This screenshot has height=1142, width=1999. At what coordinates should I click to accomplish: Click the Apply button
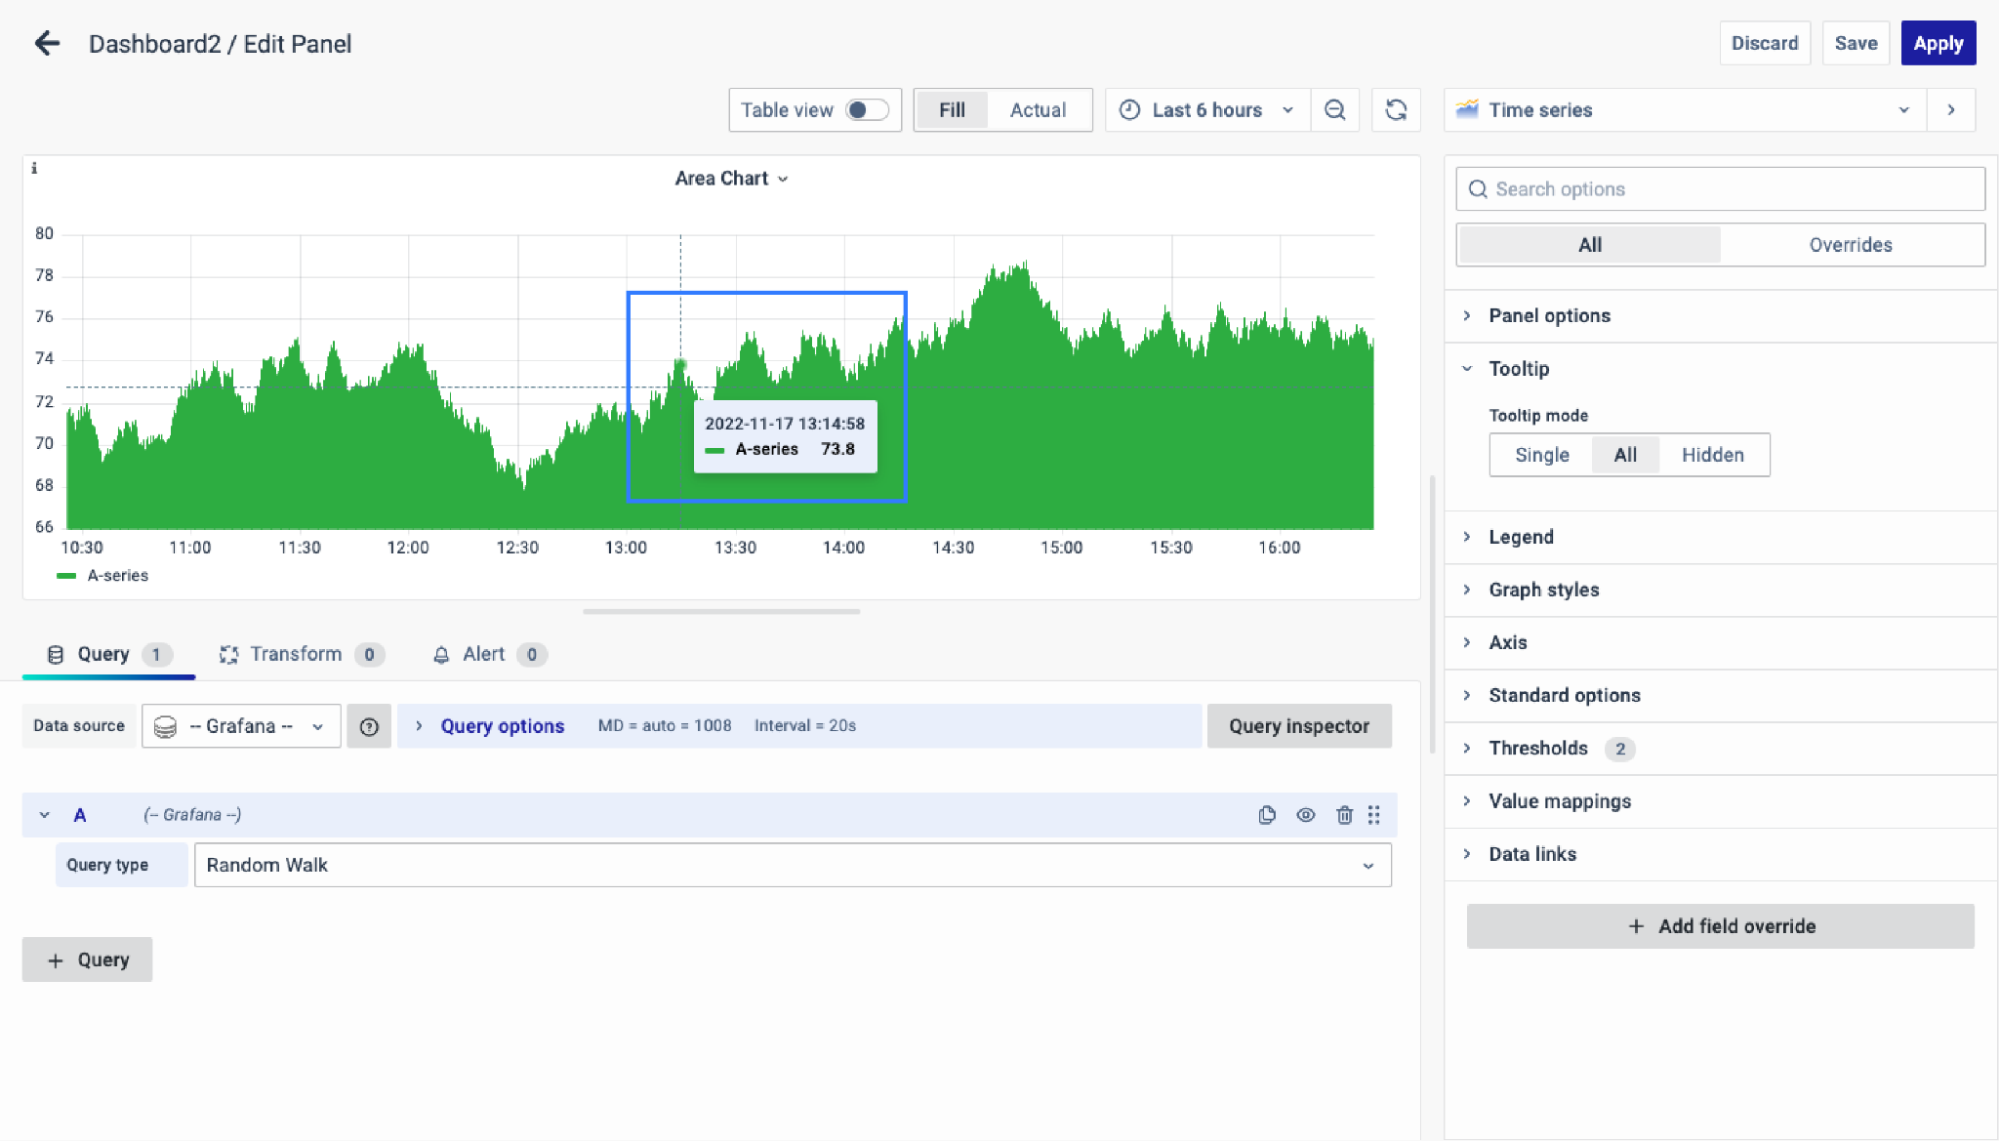click(1937, 43)
